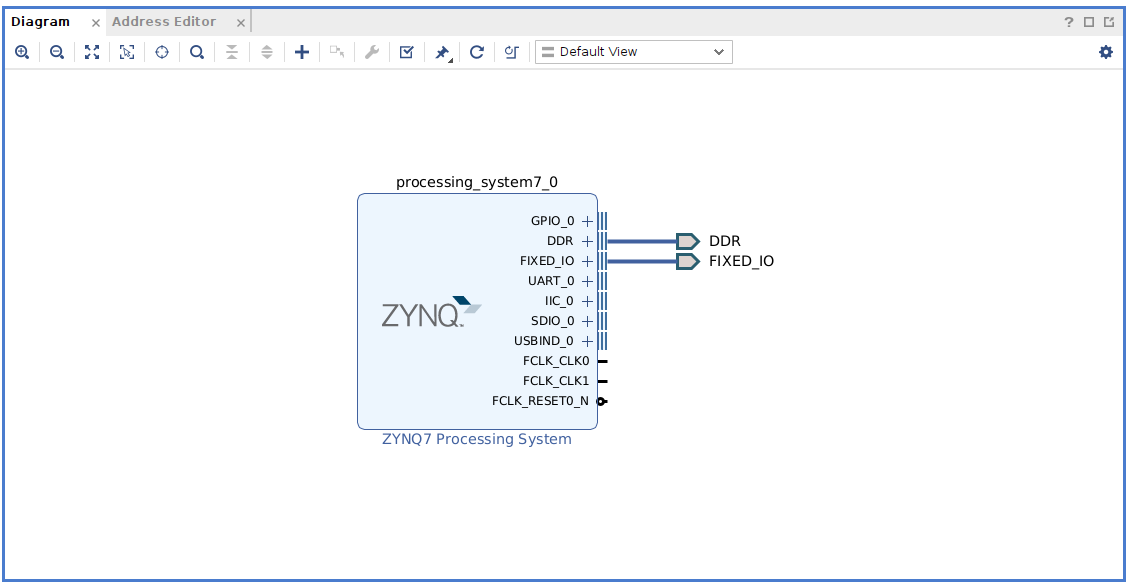Click the ZYNQ logo in the block
The width and height of the screenshot is (1128, 583).
click(x=431, y=312)
